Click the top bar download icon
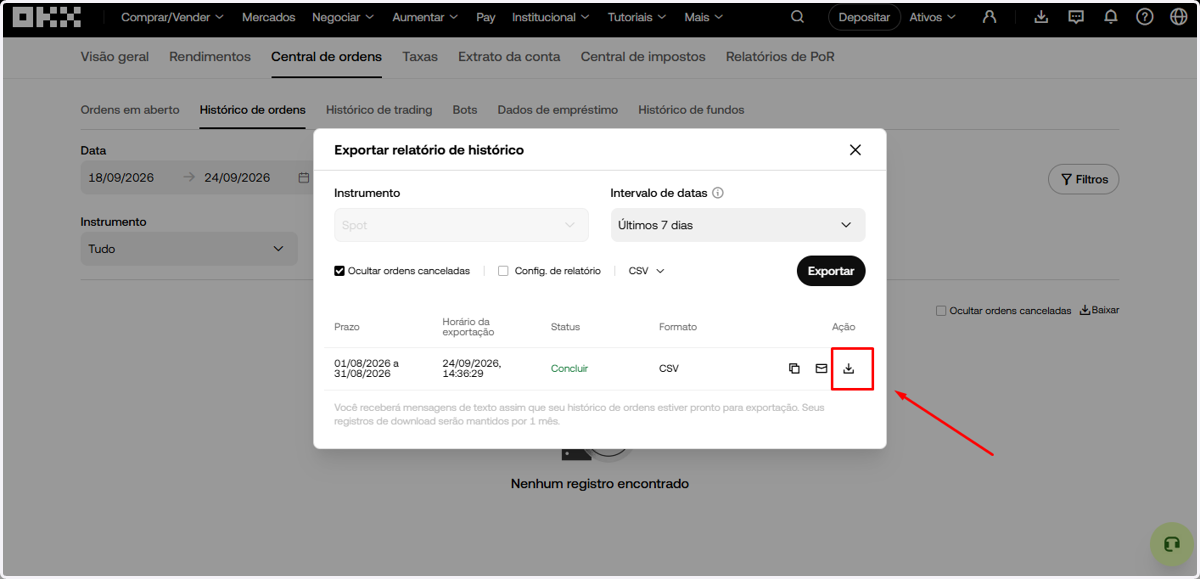The image size is (1200, 579). click(x=1041, y=17)
